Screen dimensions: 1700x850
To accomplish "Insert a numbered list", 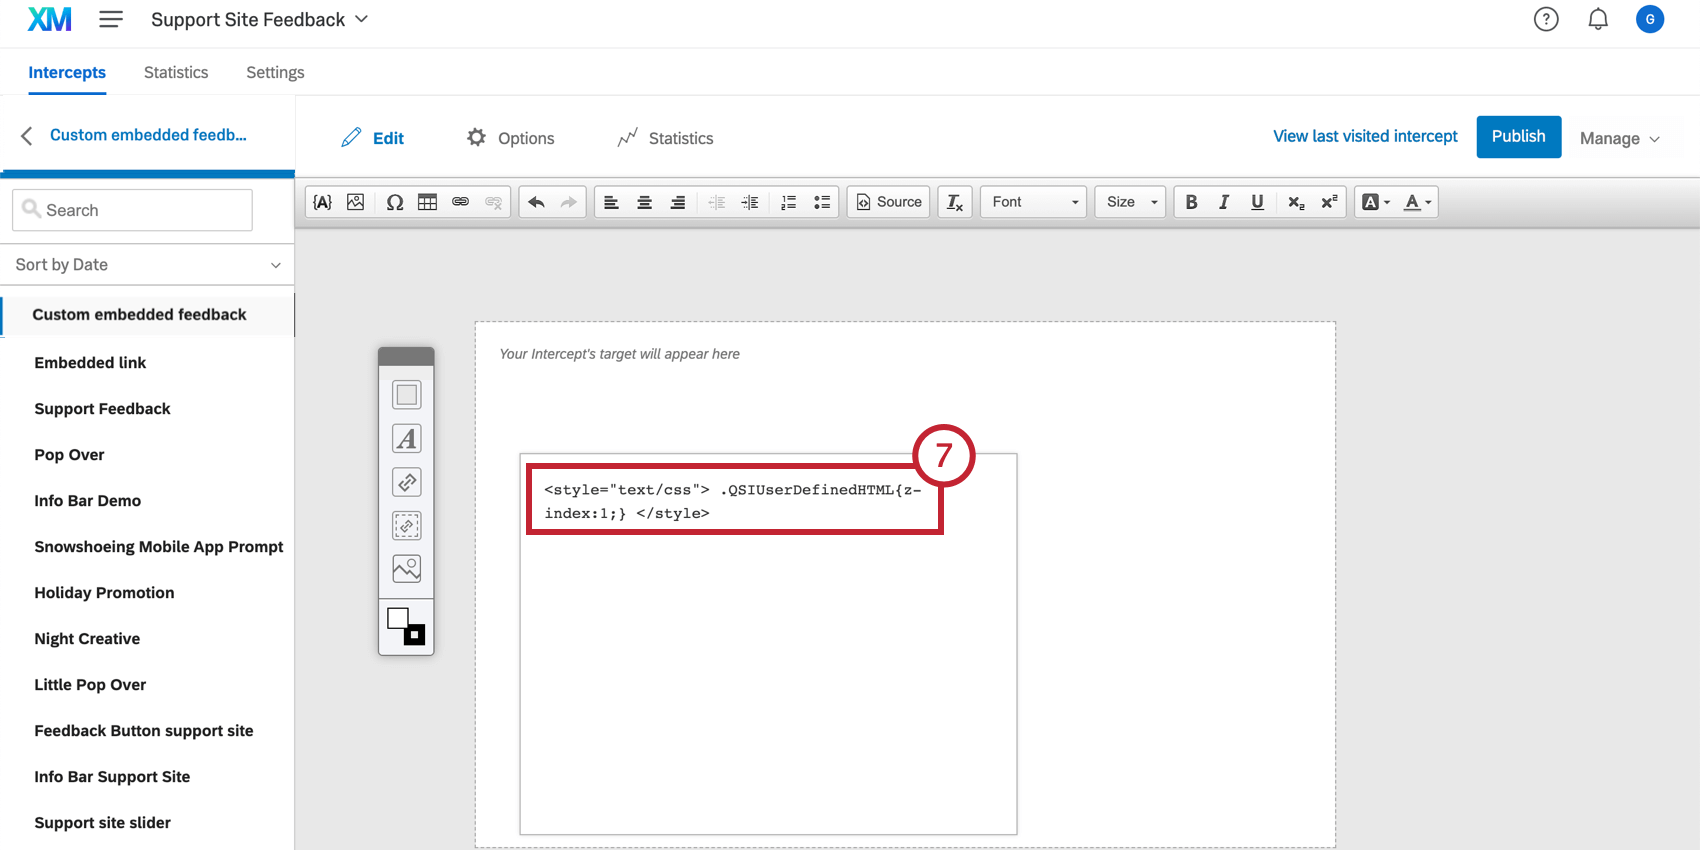I will pyautogui.click(x=788, y=202).
